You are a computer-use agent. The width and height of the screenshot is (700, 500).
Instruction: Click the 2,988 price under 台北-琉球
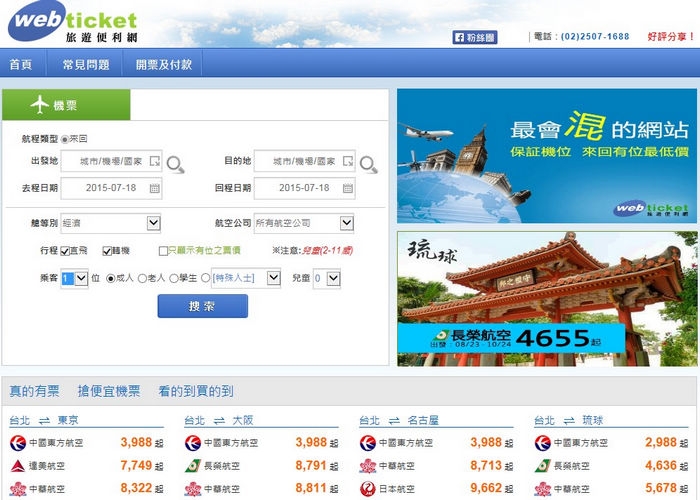pyautogui.click(x=661, y=442)
